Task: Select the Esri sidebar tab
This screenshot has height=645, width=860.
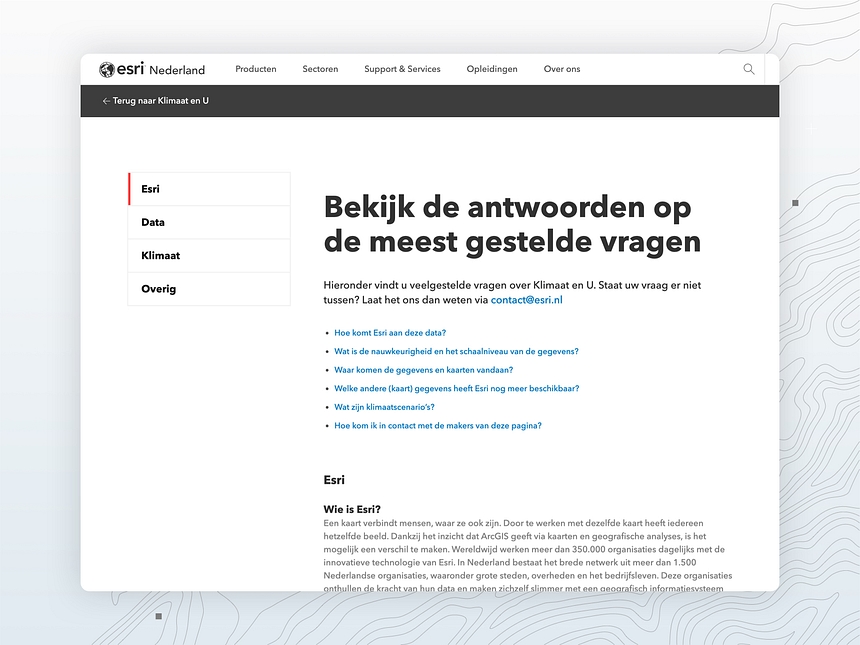Action: 209,189
